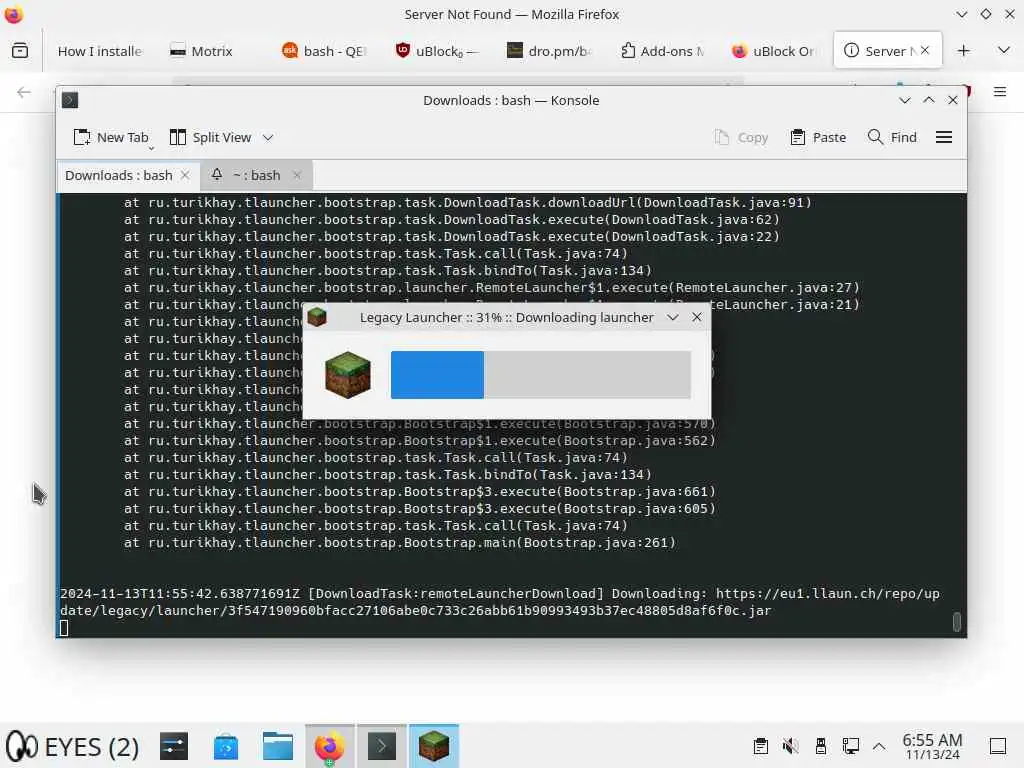Click the terminal cursor prompt line

[x=64, y=628]
